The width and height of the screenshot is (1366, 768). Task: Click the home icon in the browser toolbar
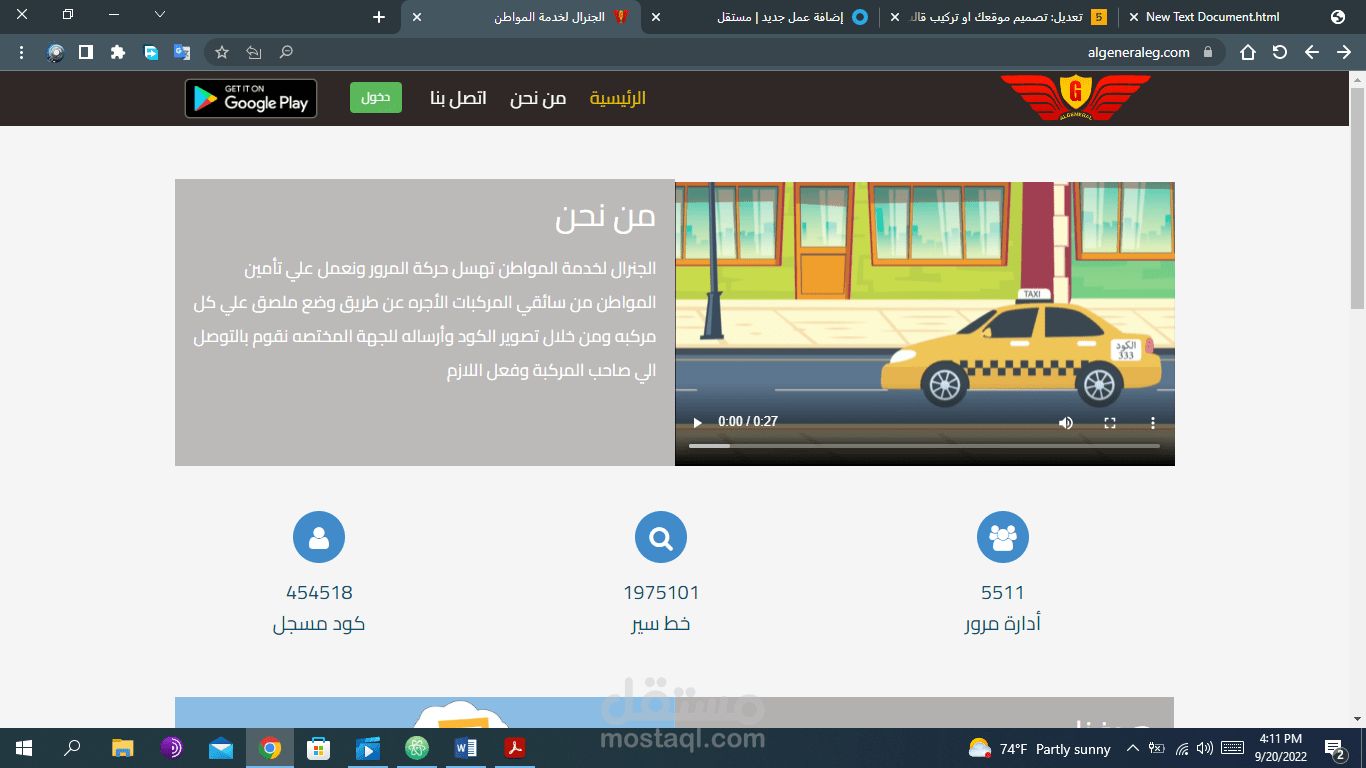tap(1248, 52)
